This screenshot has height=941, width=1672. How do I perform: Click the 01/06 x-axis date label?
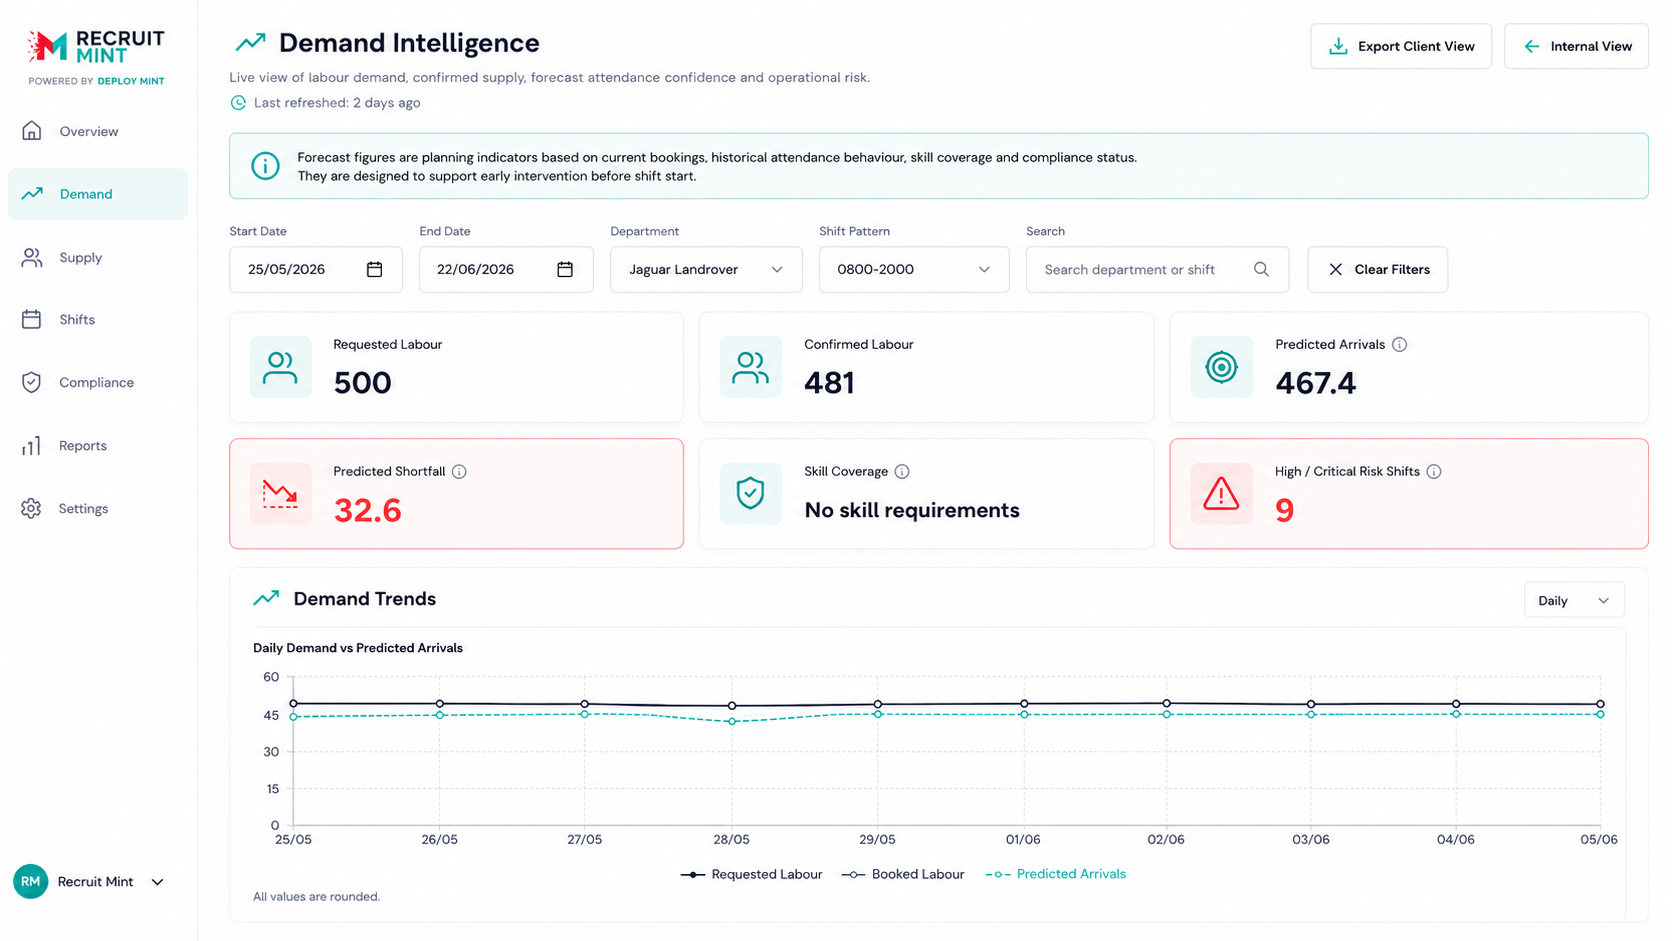coord(1023,839)
